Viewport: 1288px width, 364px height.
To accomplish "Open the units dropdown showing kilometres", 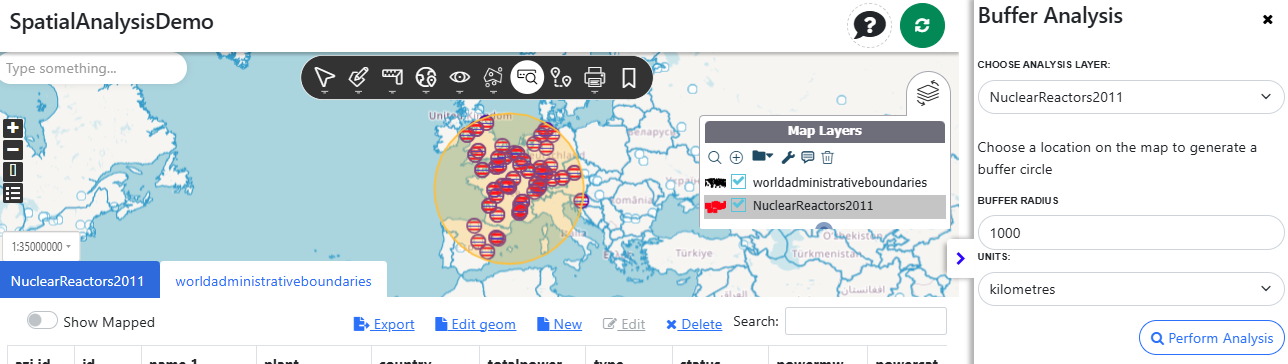I will tap(1131, 289).
